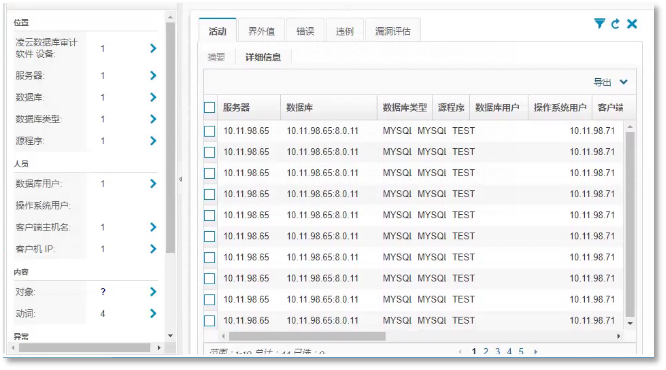666x370 pixels.
Task: Click the refresh arrow icon
Action: (615, 24)
